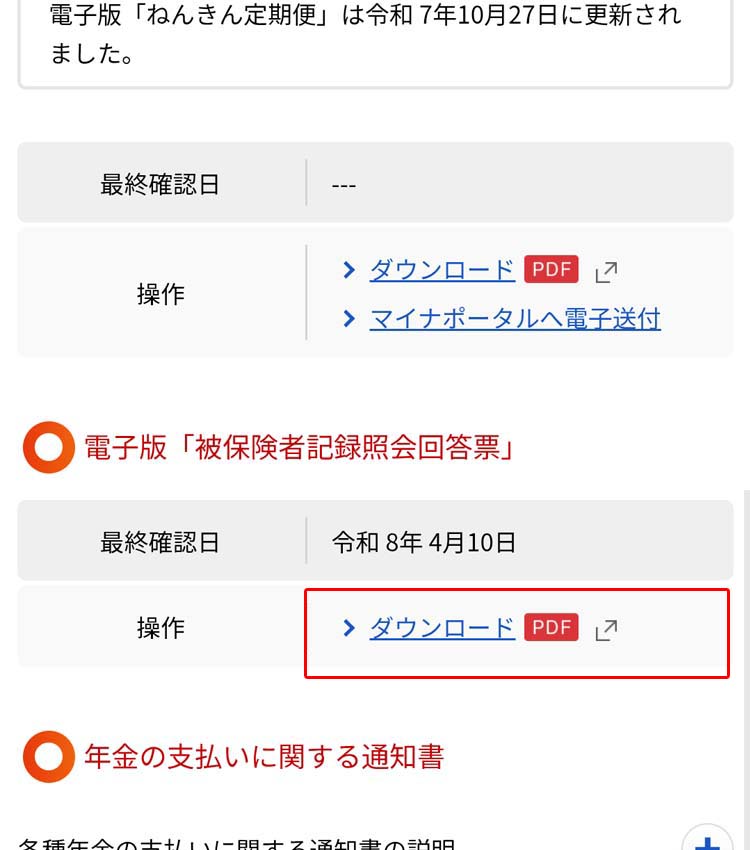This screenshot has width=750, height=850.
Task: Click external-link icon above マイナポータルへ電子送付 row
Action: tap(606, 270)
